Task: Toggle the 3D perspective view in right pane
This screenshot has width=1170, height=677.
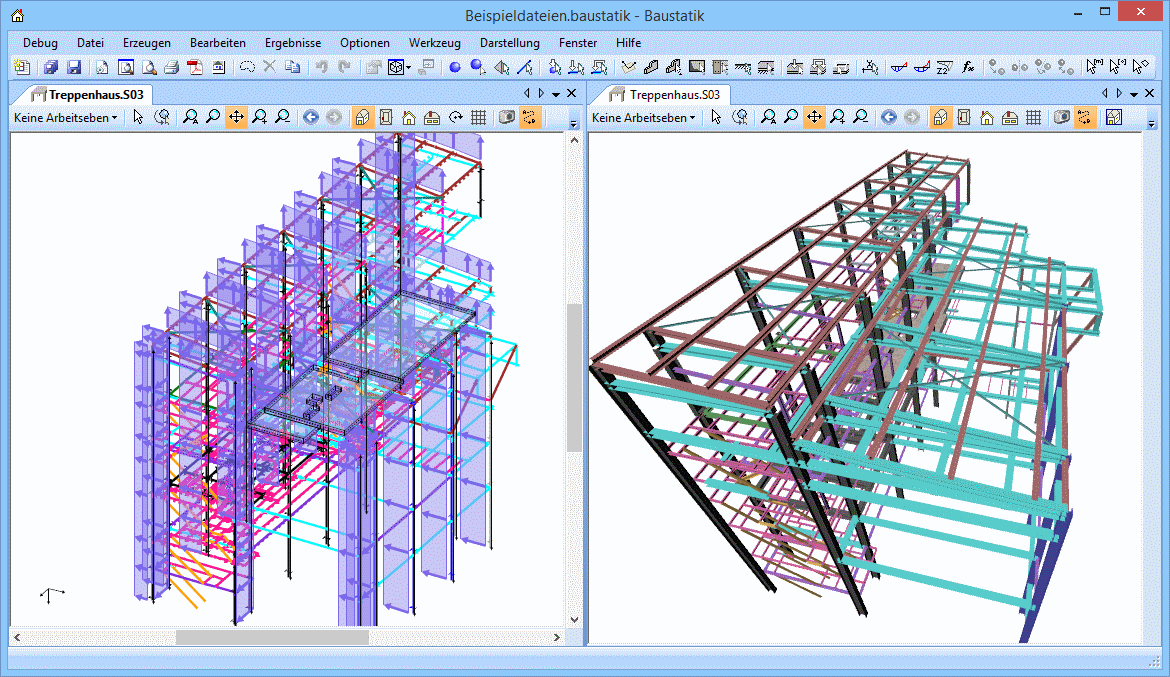Action: click(x=940, y=117)
